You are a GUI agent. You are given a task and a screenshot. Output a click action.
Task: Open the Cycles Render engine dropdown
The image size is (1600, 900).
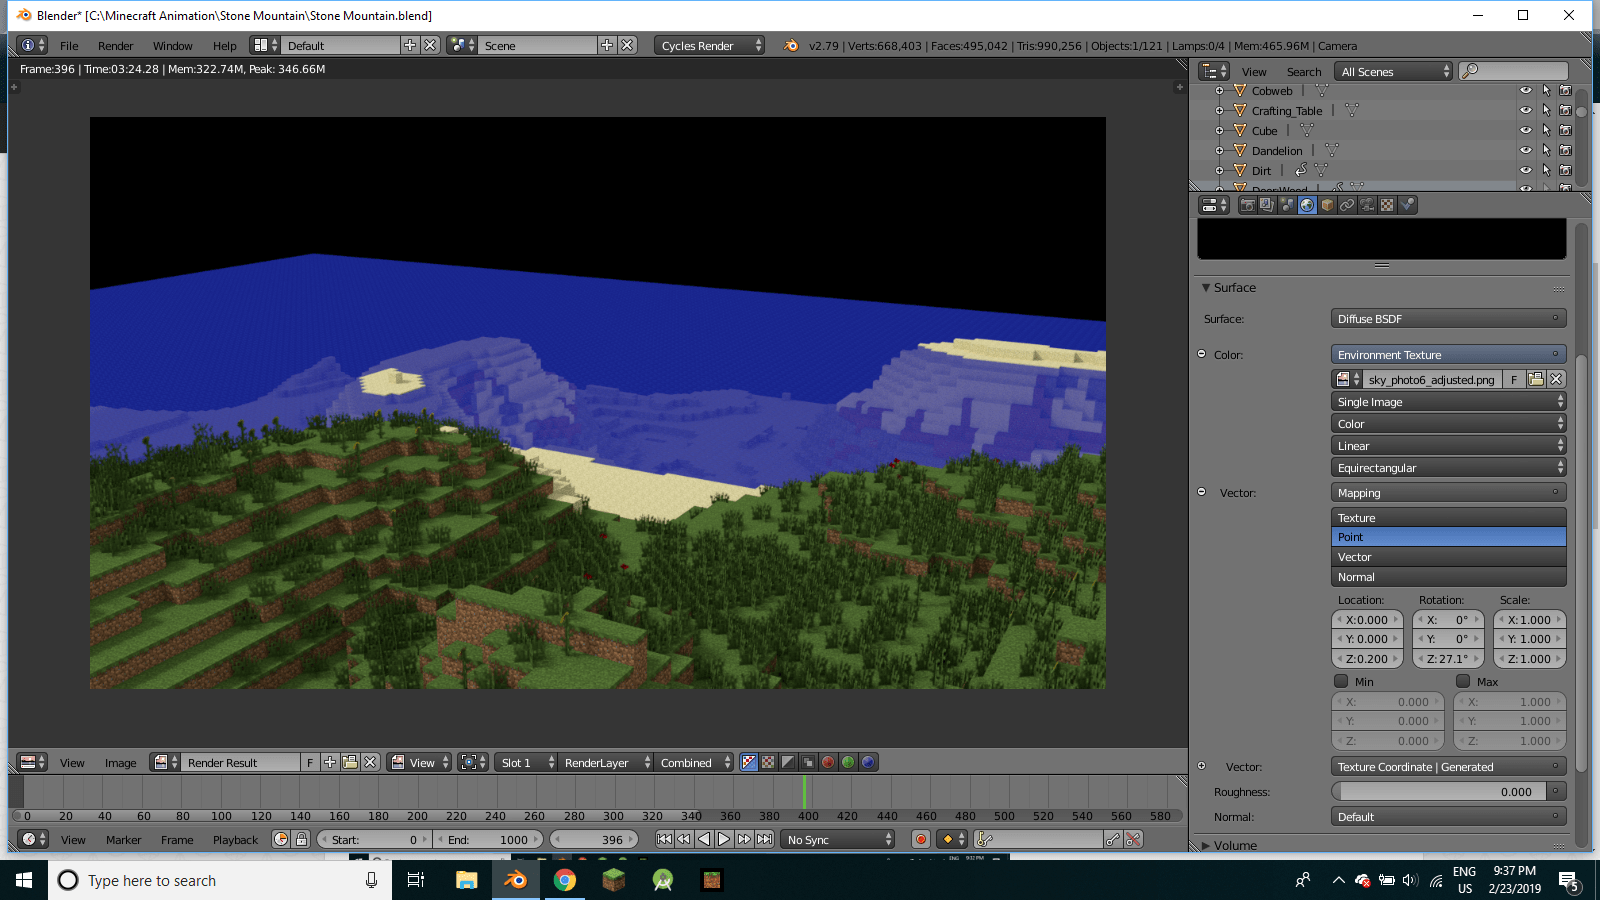point(710,45)
